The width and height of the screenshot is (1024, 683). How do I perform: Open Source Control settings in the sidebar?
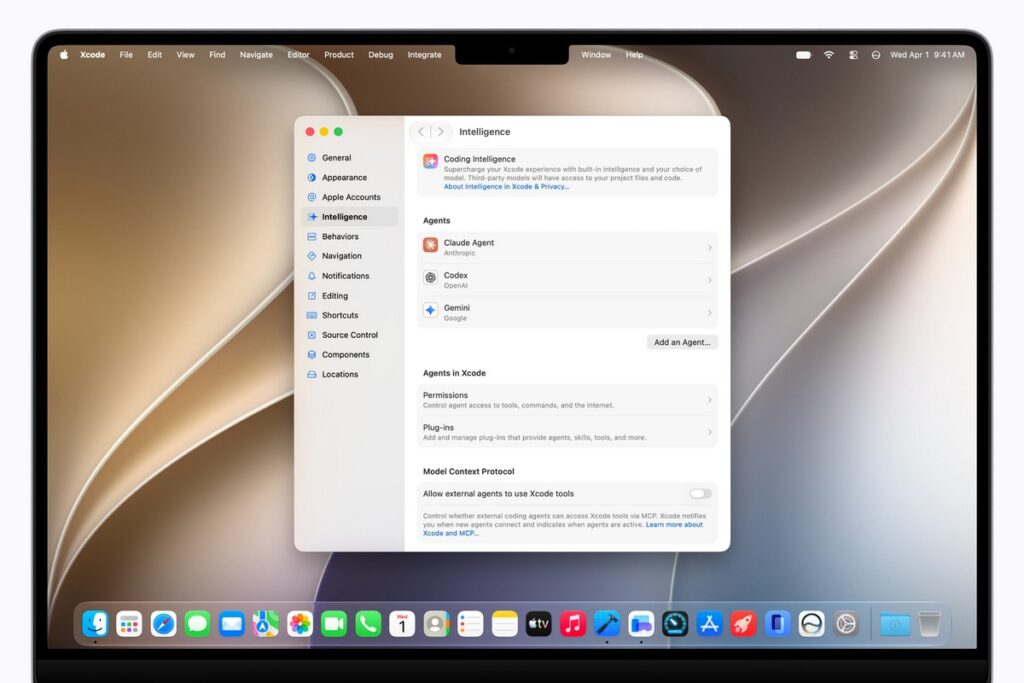click(349, 335)
